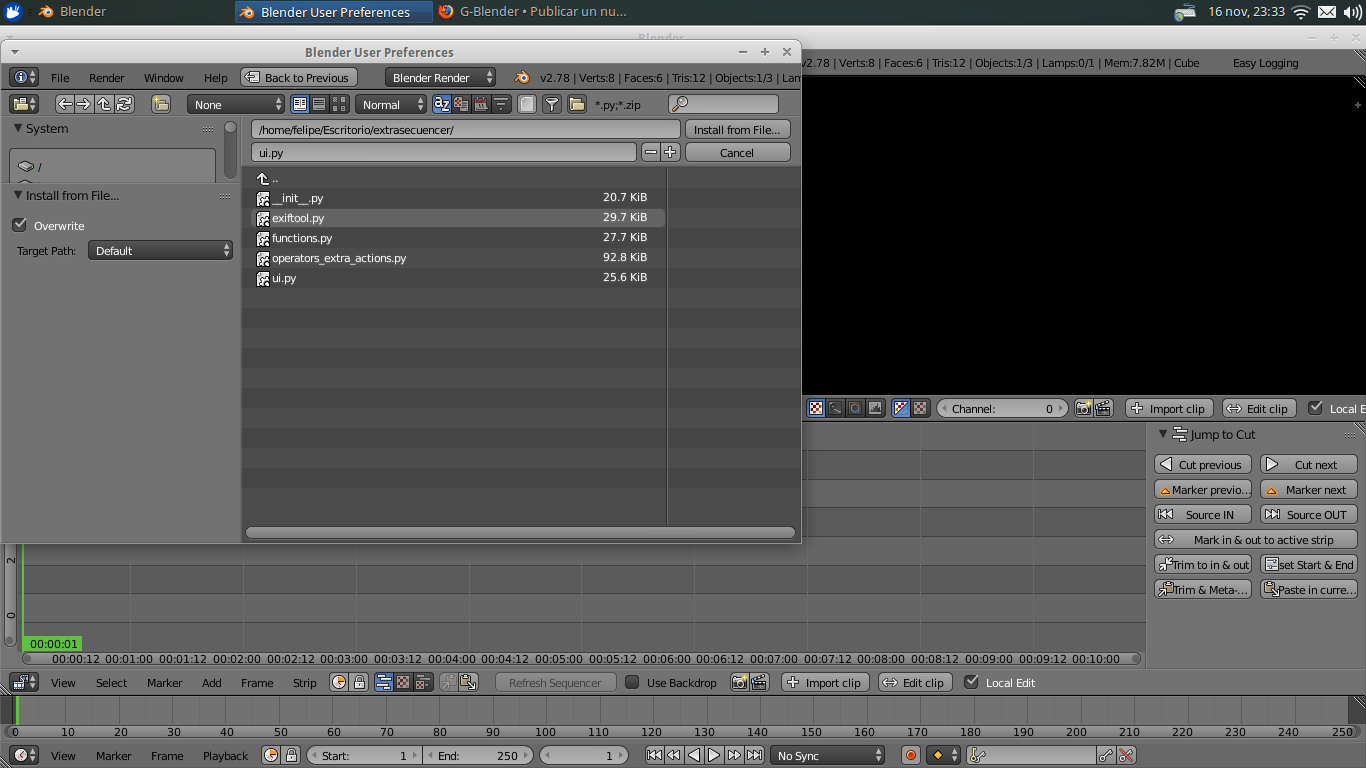Adjust the preview Channel number slider

pyautogui.click(x=1002, y=408)
